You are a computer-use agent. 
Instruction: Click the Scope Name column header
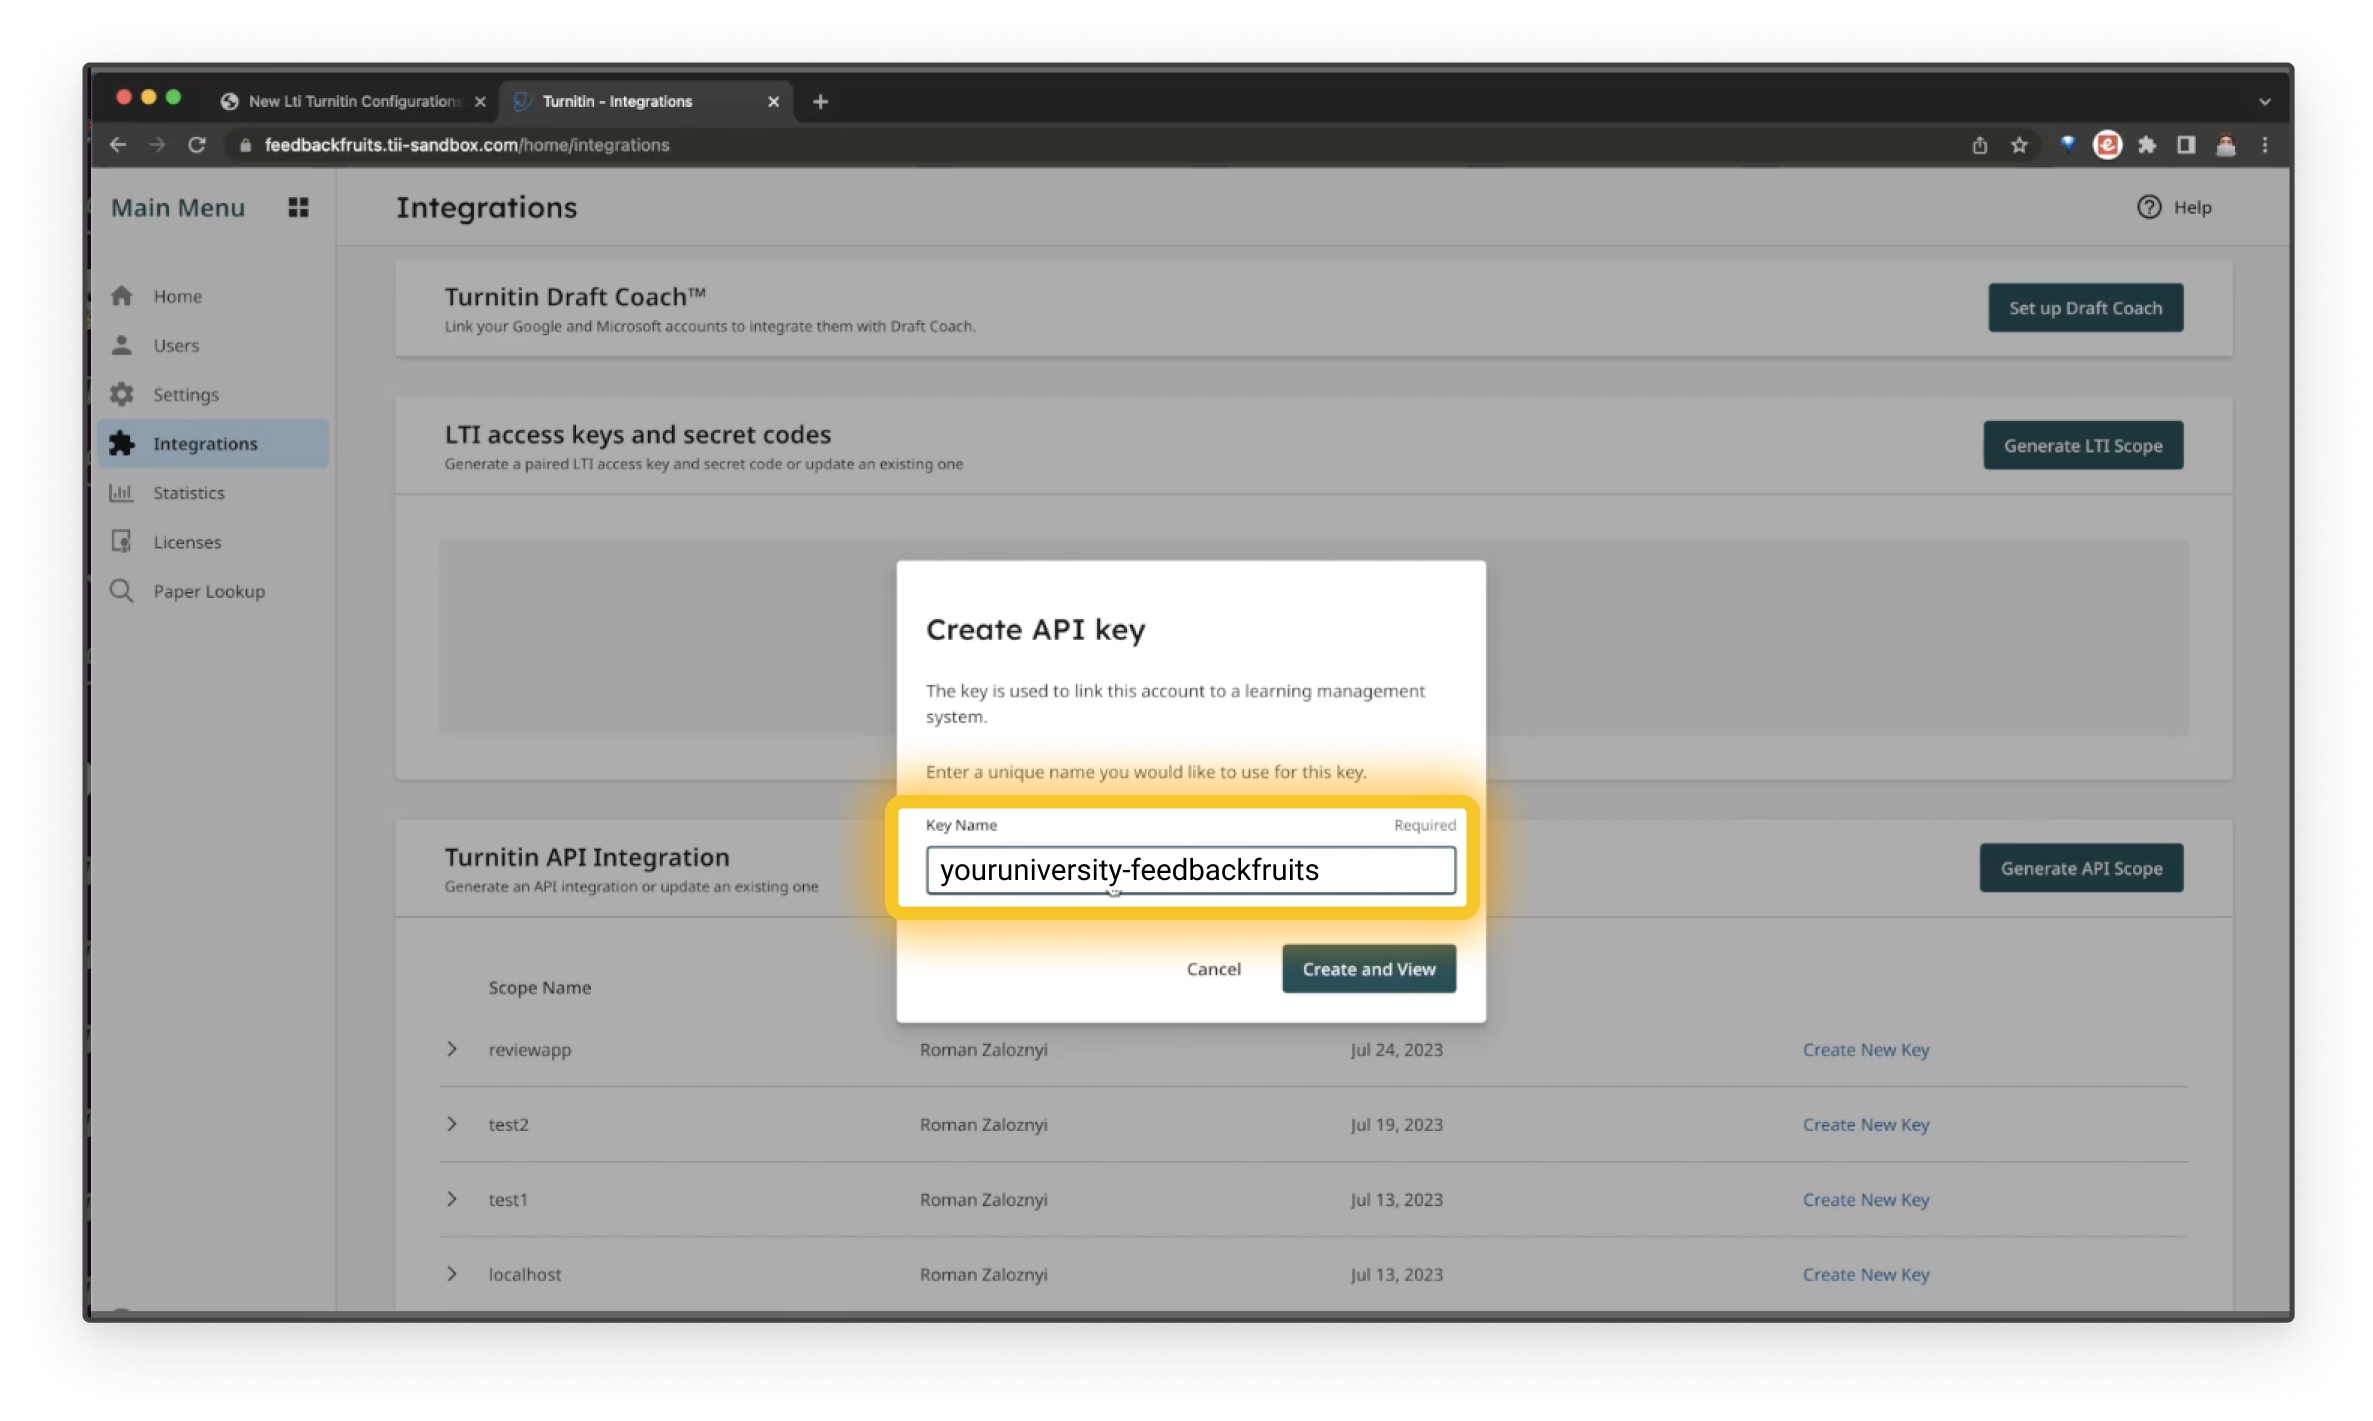(539, 987)
